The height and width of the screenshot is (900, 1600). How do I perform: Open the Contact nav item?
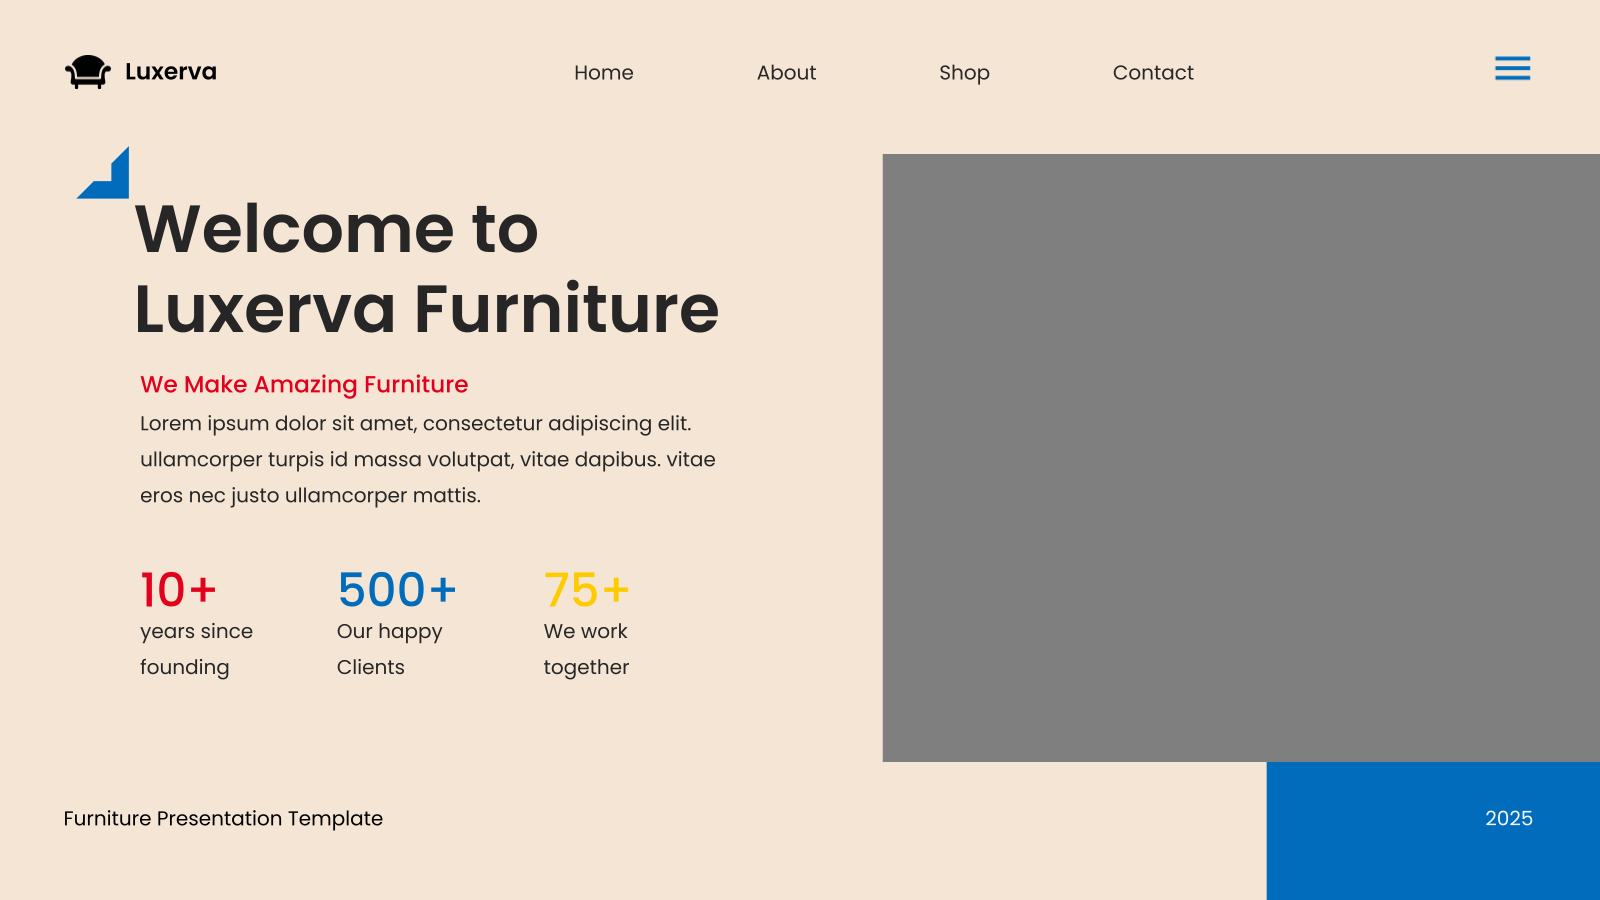(1153, 73)
